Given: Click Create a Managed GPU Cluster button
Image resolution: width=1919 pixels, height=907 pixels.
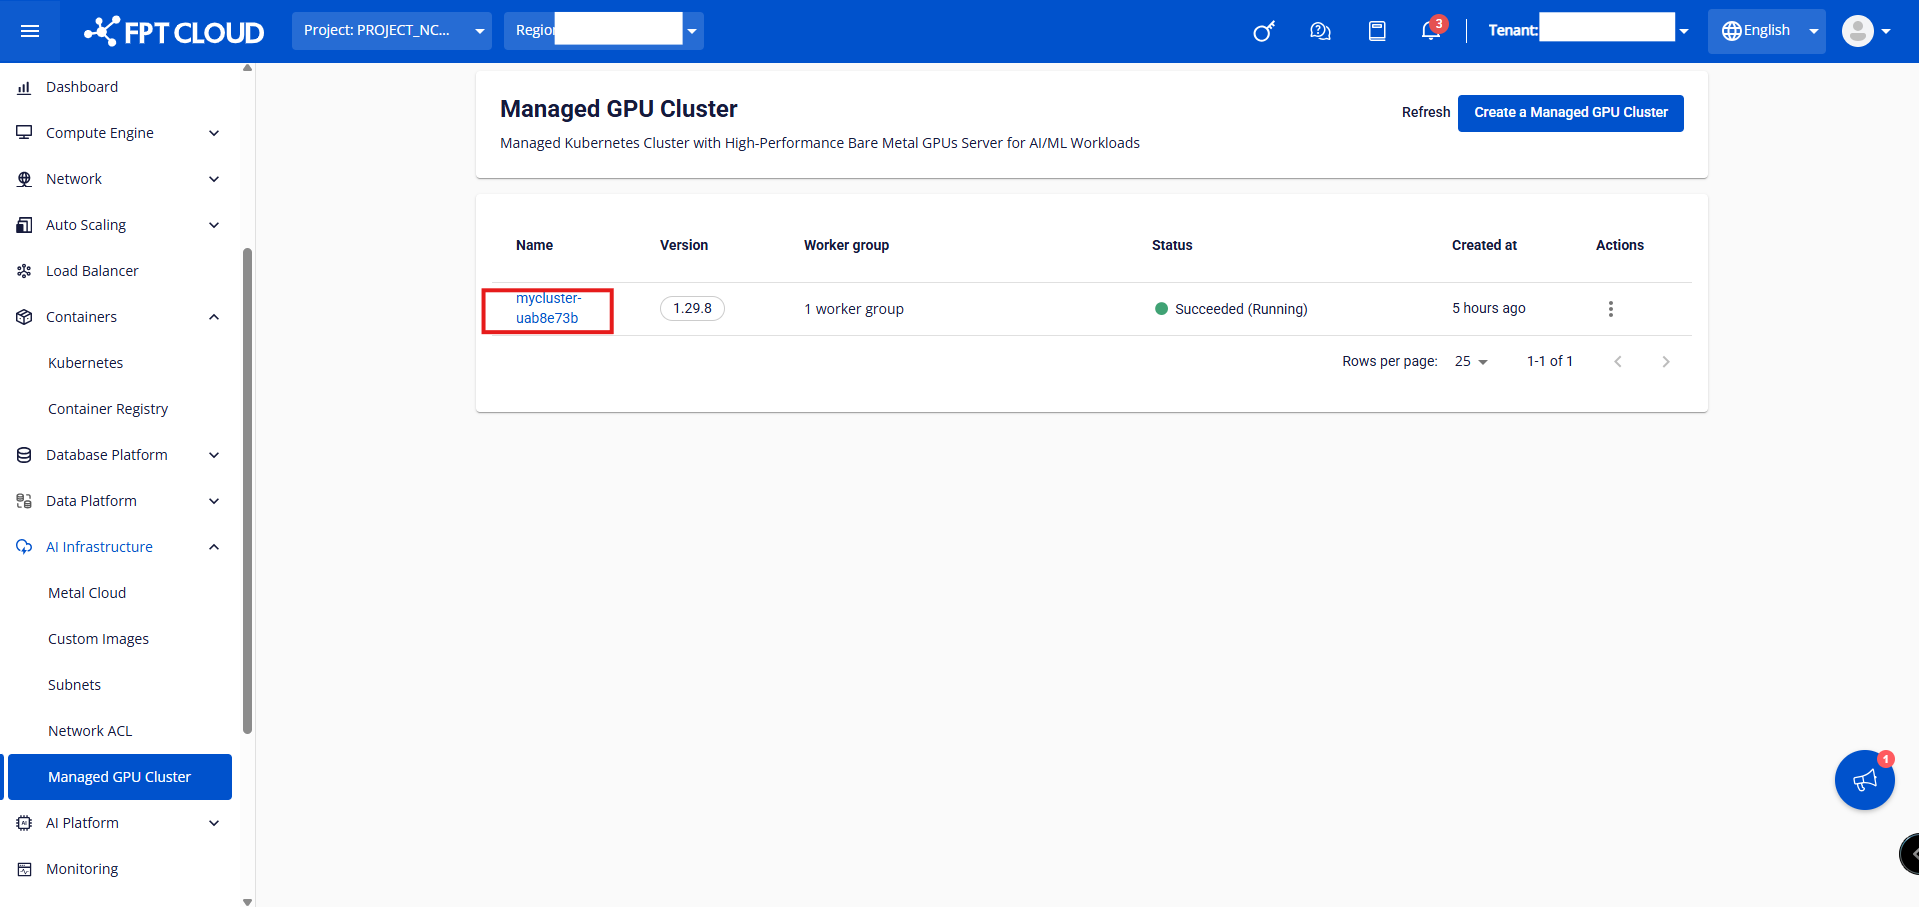Looking at the screenshot, I should coord(1570,113).
